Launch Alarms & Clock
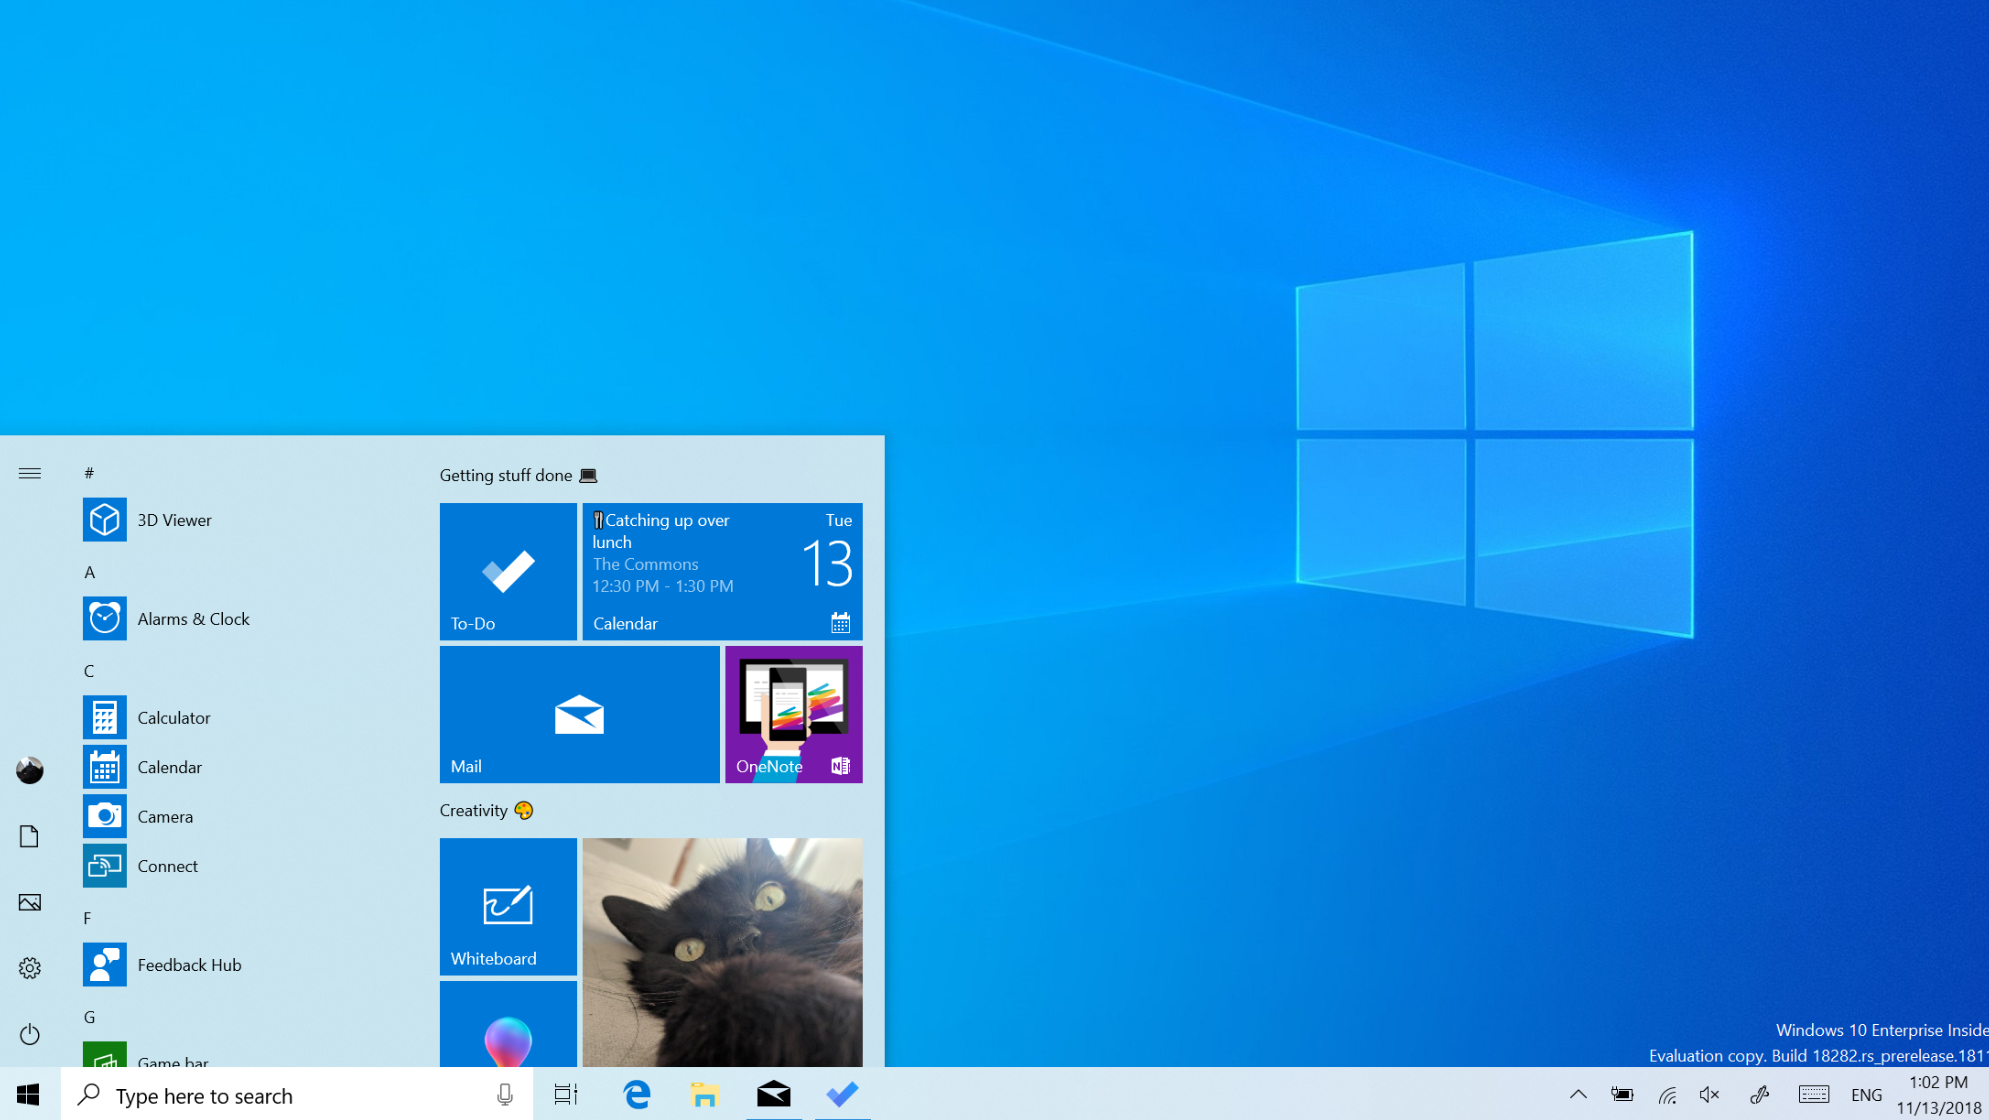The width and height of the screenshot is (1989, 1120). 193,618
